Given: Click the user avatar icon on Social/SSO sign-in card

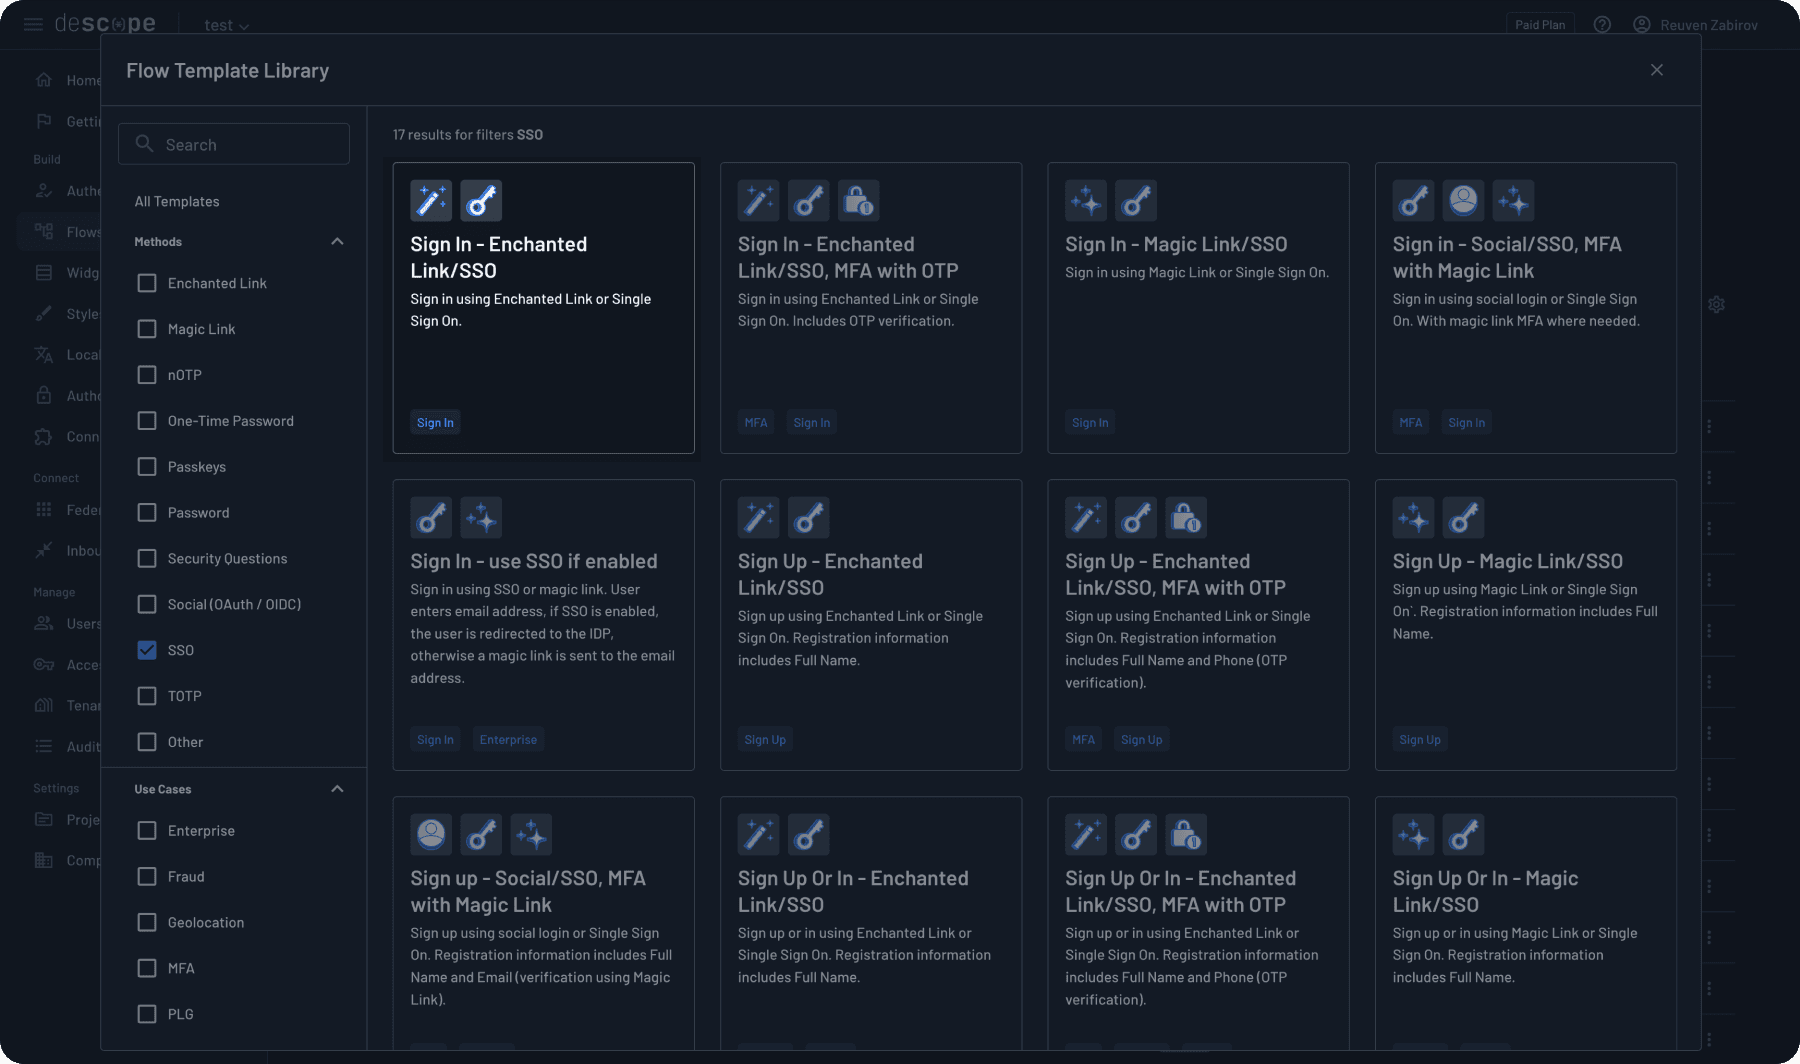Looking at the screenshot, I should [1463, 201].
